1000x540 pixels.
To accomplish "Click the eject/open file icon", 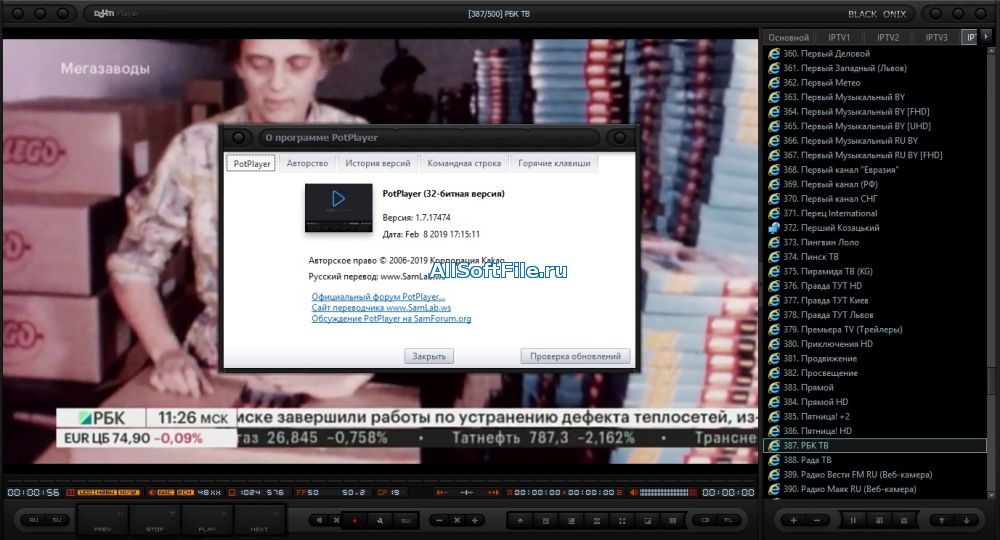I will pos(518,520).
